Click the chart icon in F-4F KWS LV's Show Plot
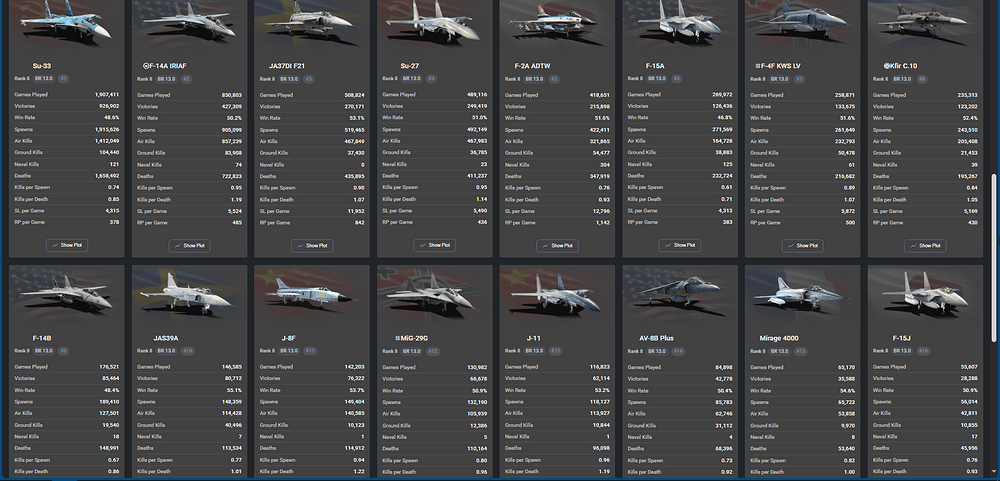This screenshot has height=481, width=1000. [x=792, y=245]
